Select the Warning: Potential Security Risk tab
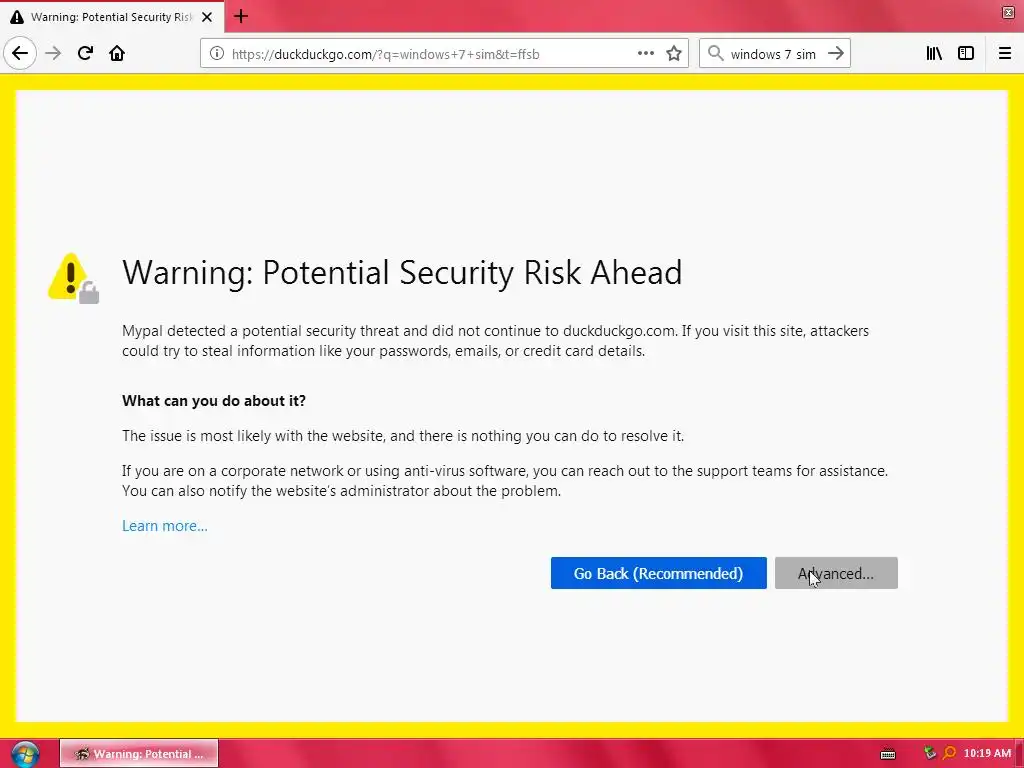1024x768 pixels. point(112,17)
